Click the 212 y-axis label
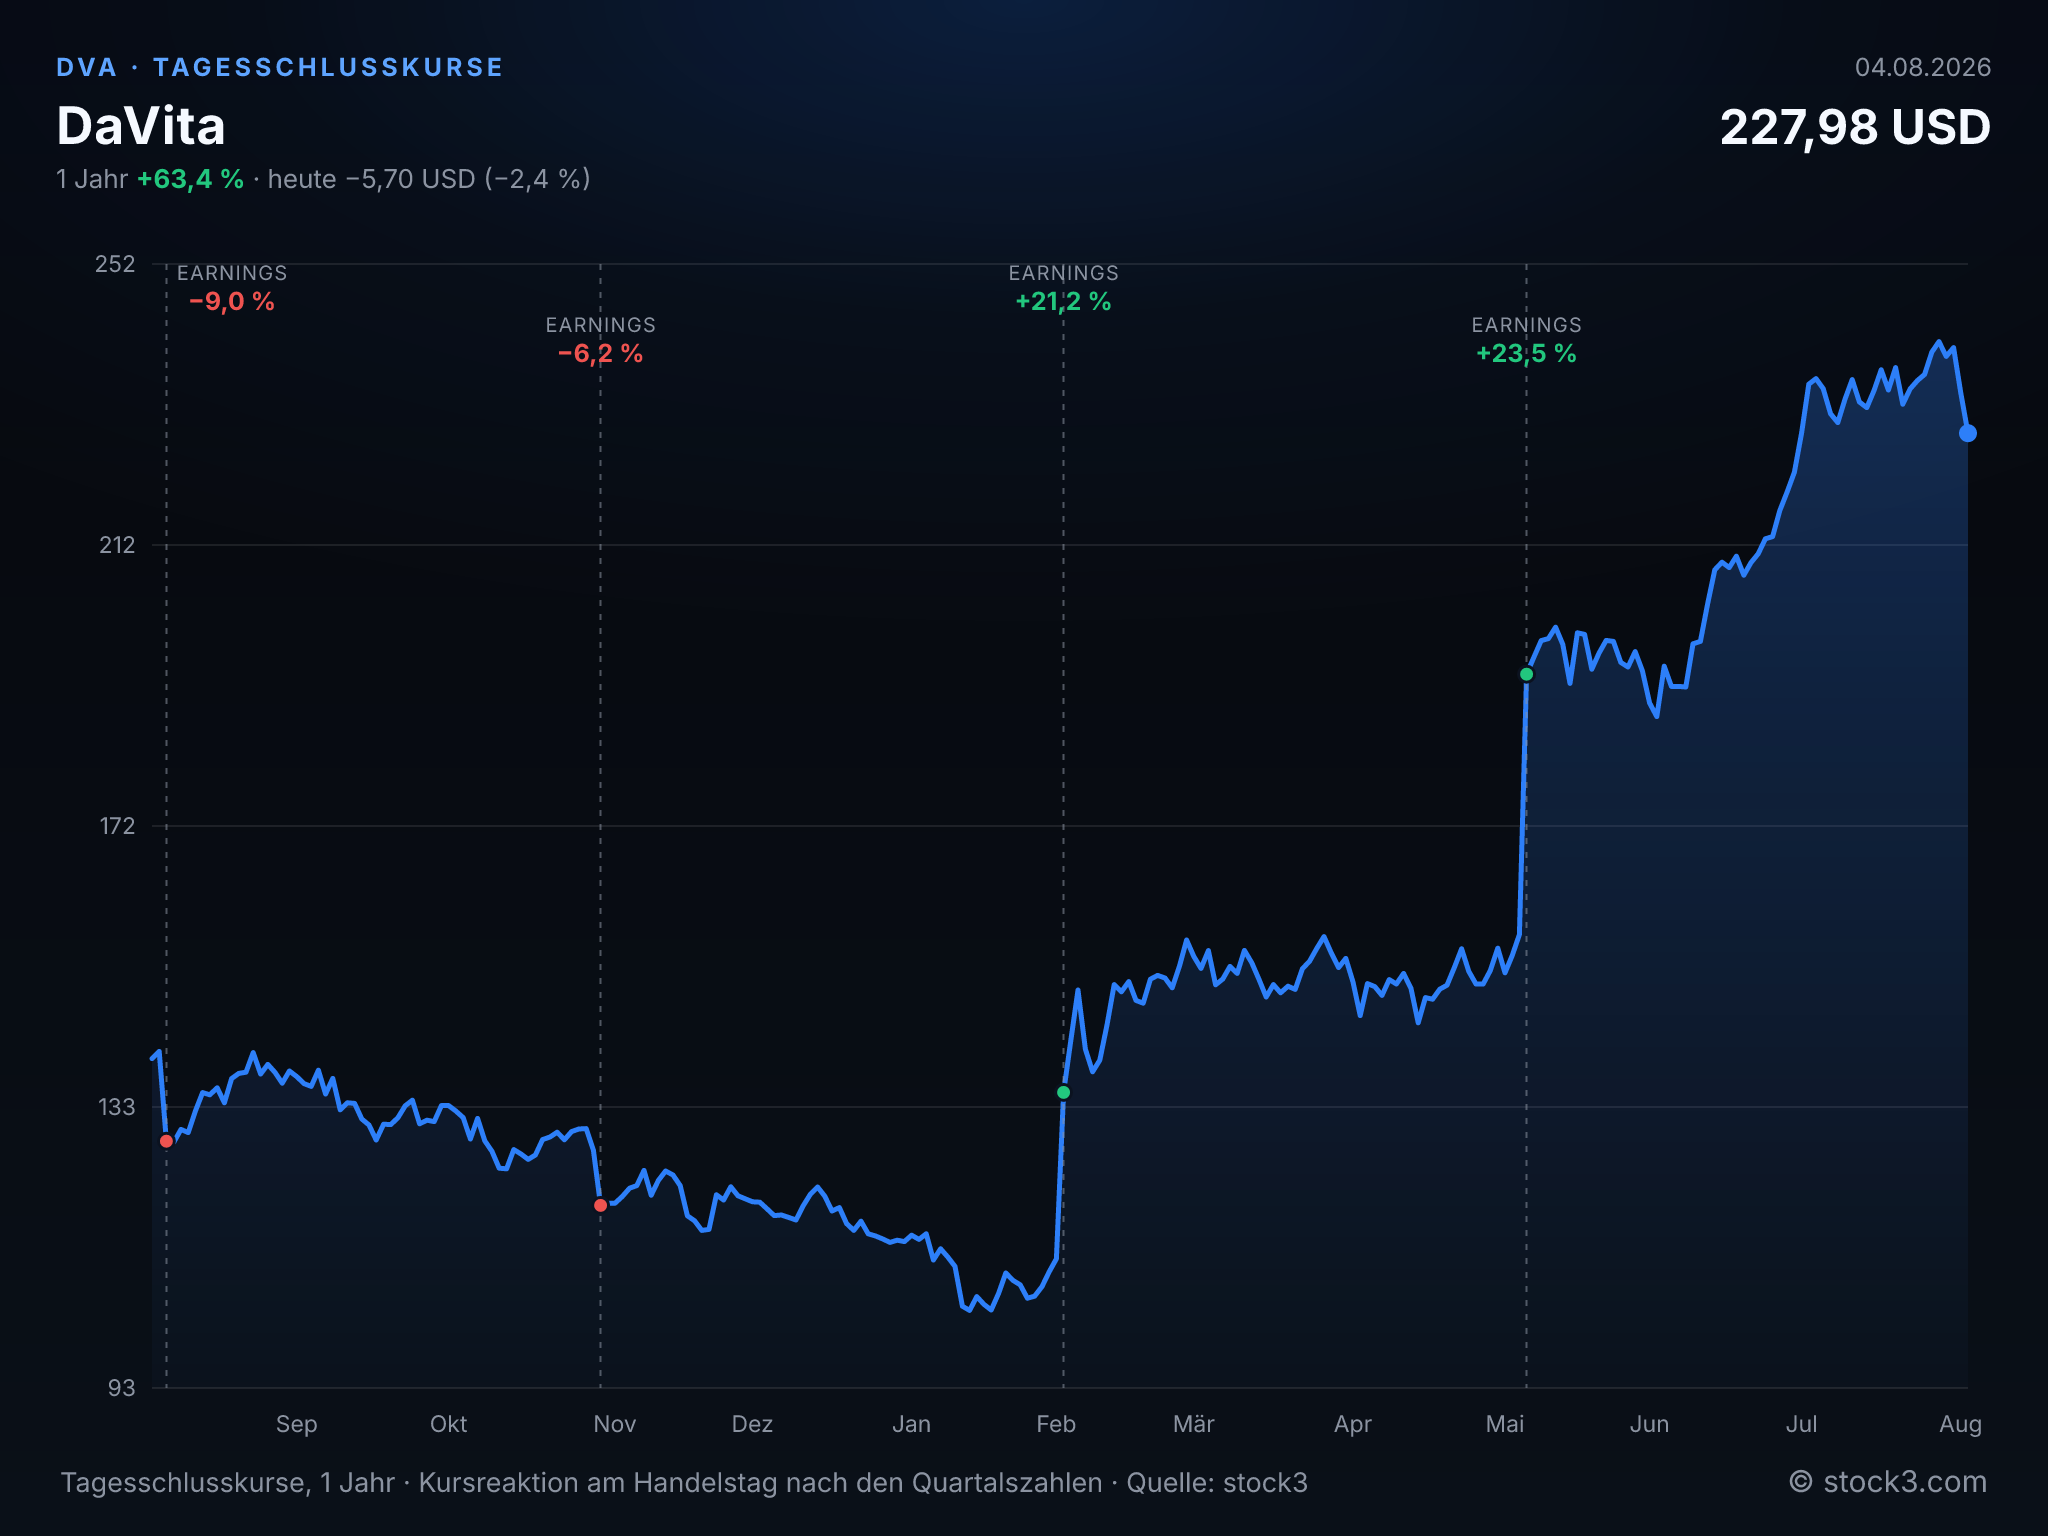The height and width of the screenshot is (1536, 2048). coord(116,545)
